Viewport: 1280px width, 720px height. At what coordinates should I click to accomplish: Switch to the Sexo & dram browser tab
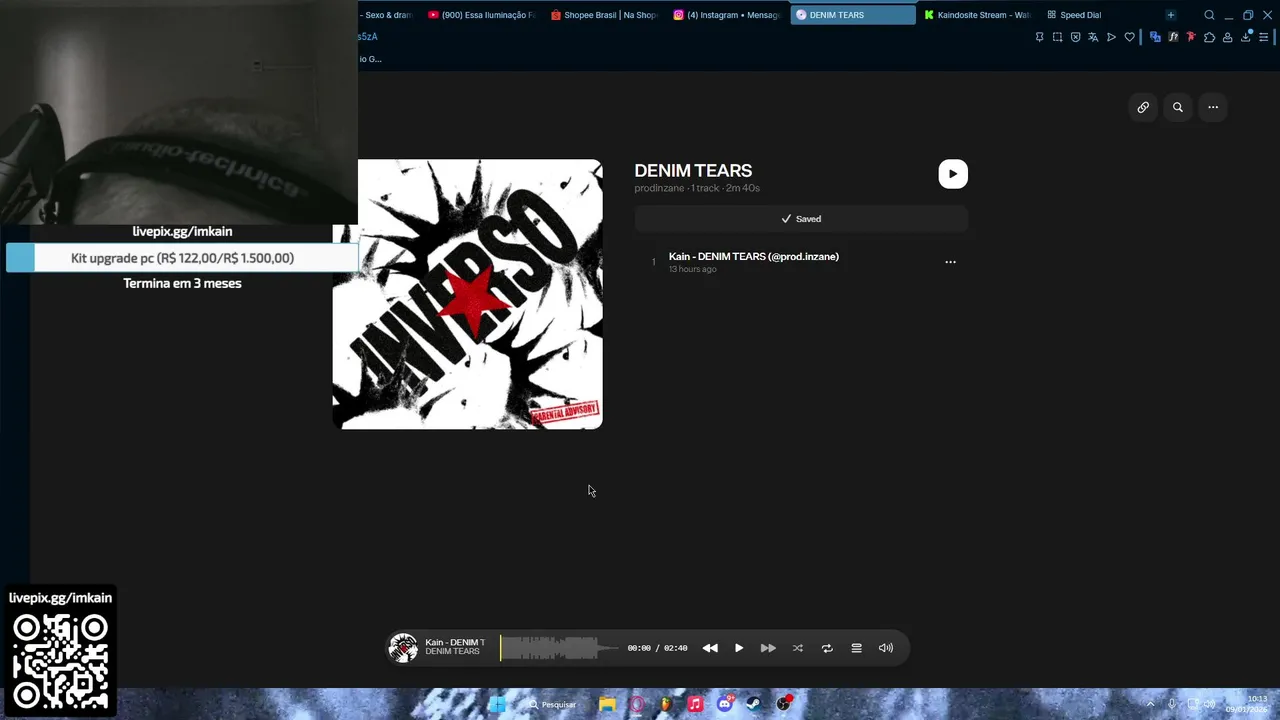pyautogui.click(x=386, y=15)
